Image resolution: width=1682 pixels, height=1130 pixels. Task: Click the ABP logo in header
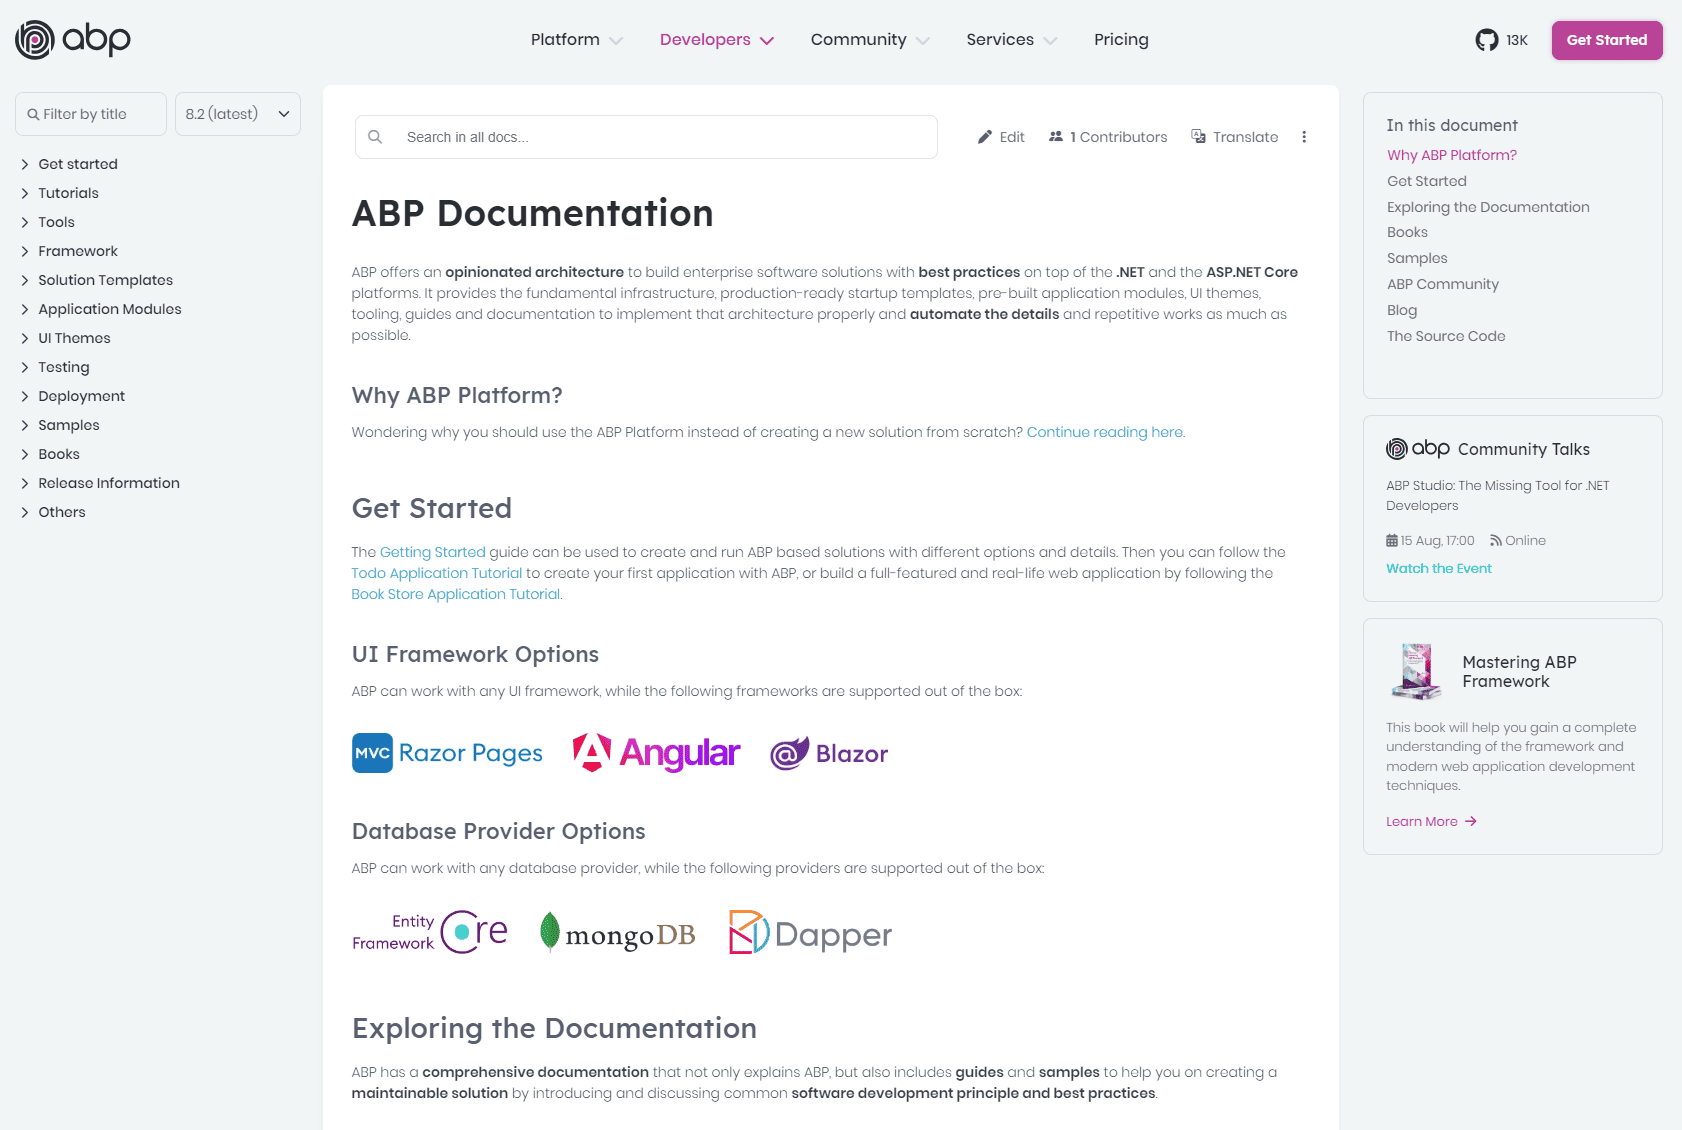[73, 39]
